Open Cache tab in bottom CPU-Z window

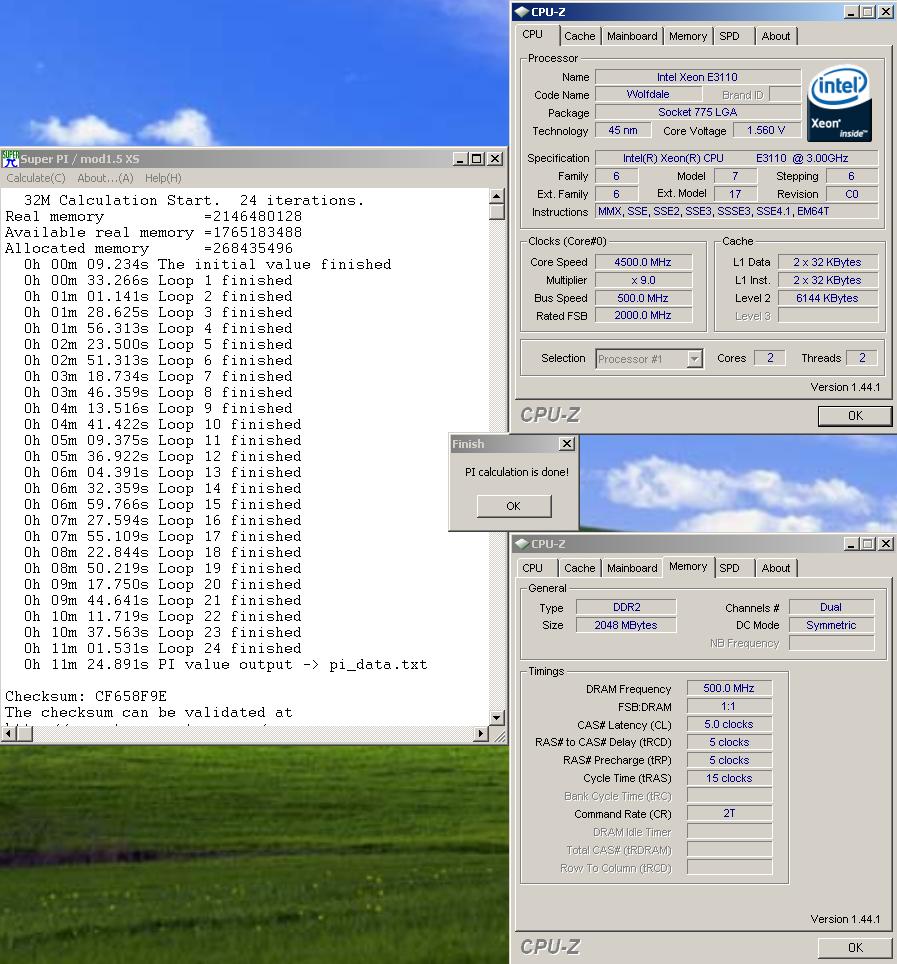coord(580,568)
